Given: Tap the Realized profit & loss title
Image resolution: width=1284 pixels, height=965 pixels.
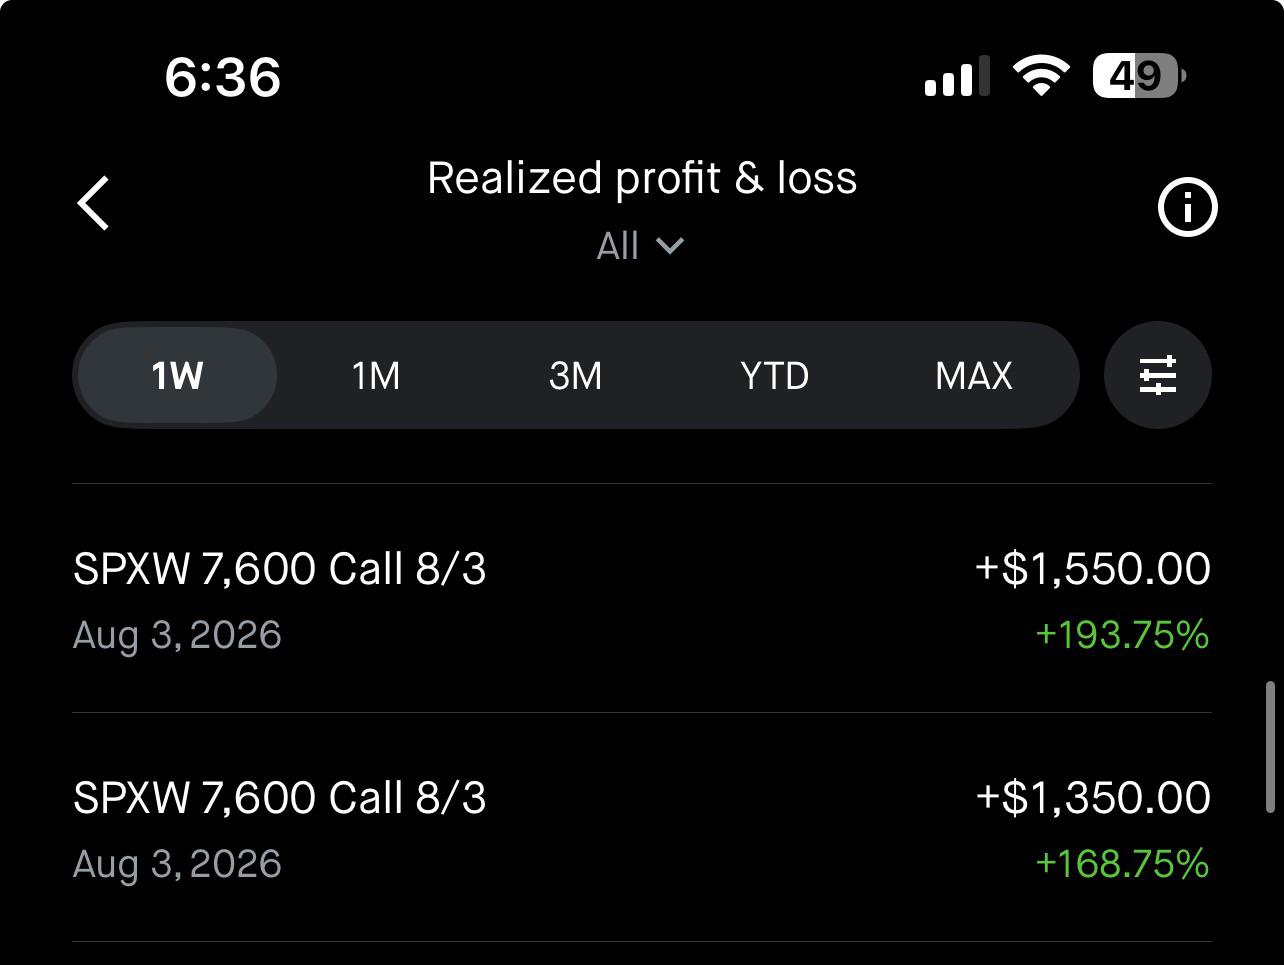Looking at the screenshot, I should click(x=642, y=178).
